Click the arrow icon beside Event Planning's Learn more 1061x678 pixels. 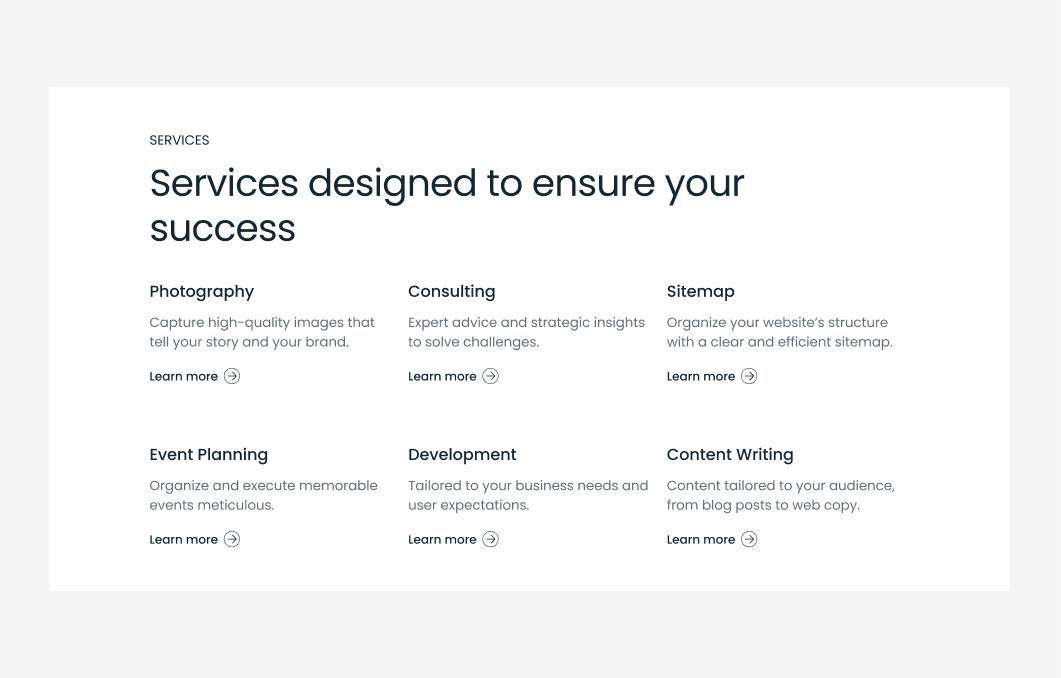tap(231, 539)
